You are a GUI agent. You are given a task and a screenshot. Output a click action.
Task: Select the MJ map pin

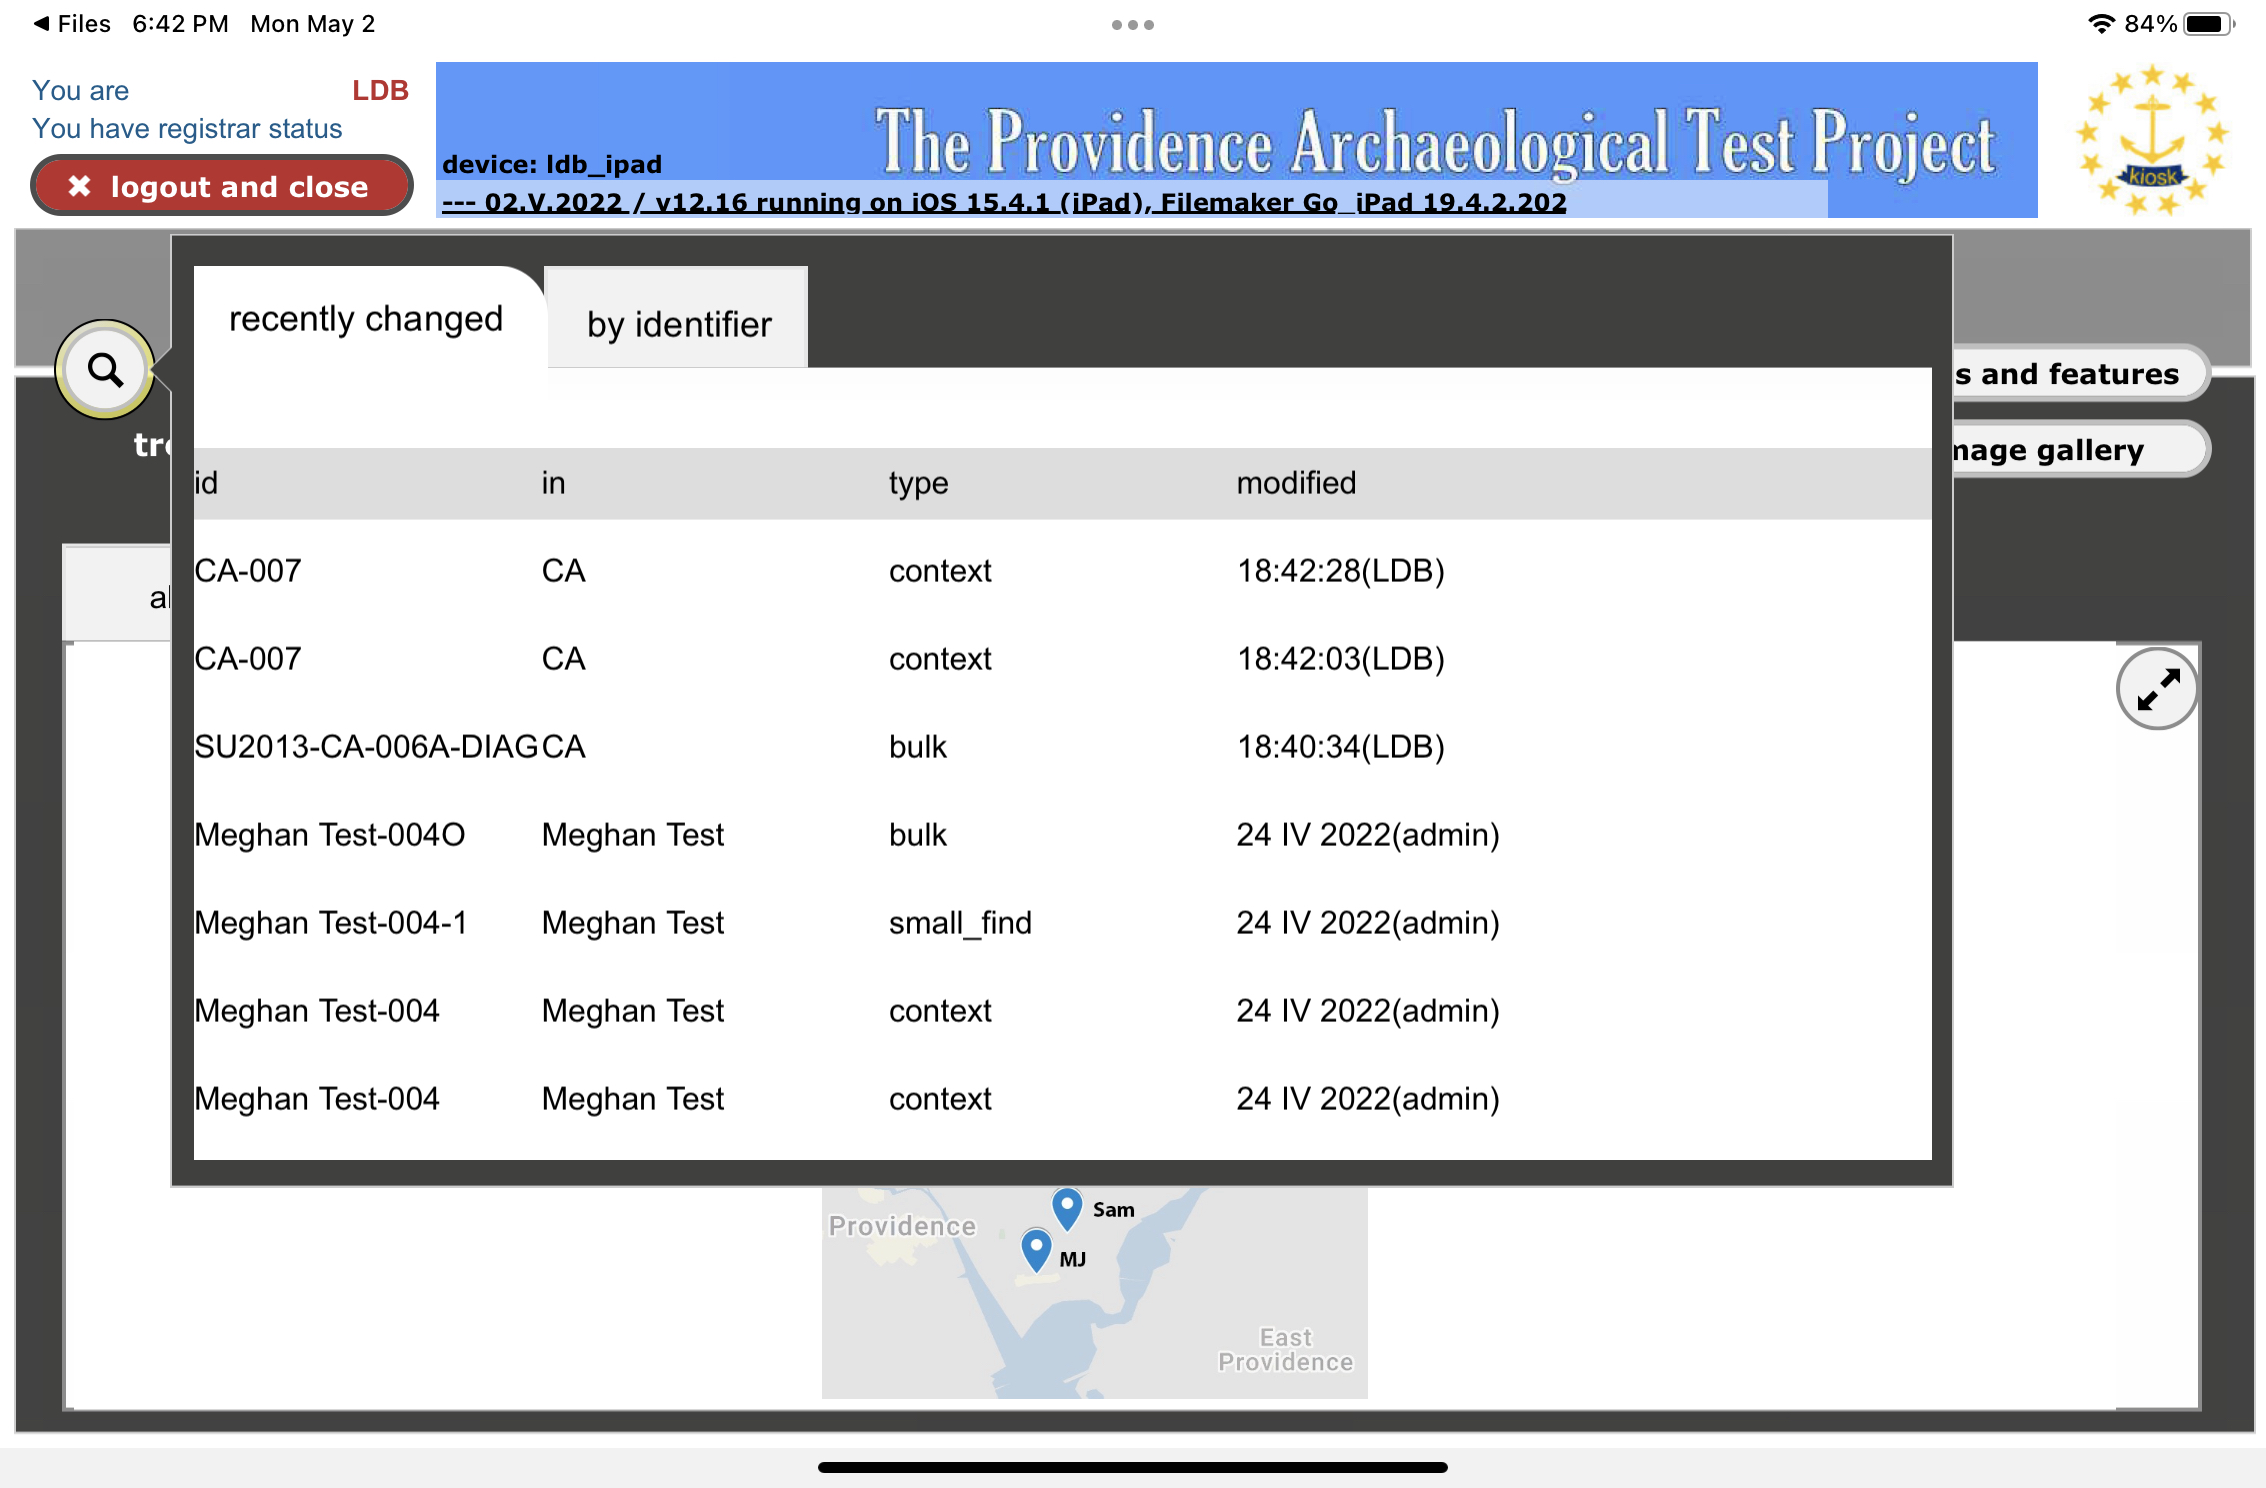1036,1248
